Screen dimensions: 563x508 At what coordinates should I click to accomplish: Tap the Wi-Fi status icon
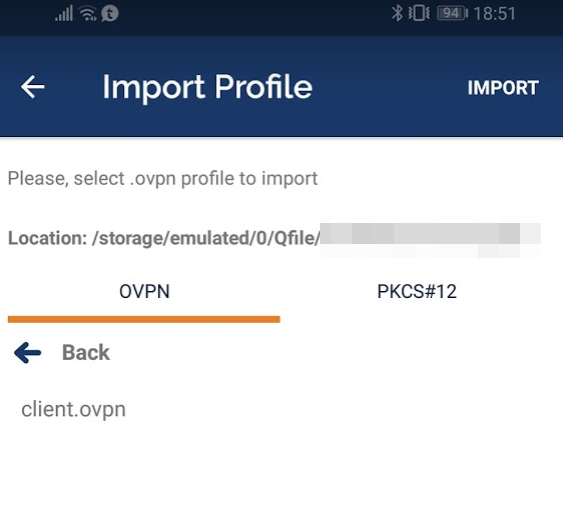88,14
